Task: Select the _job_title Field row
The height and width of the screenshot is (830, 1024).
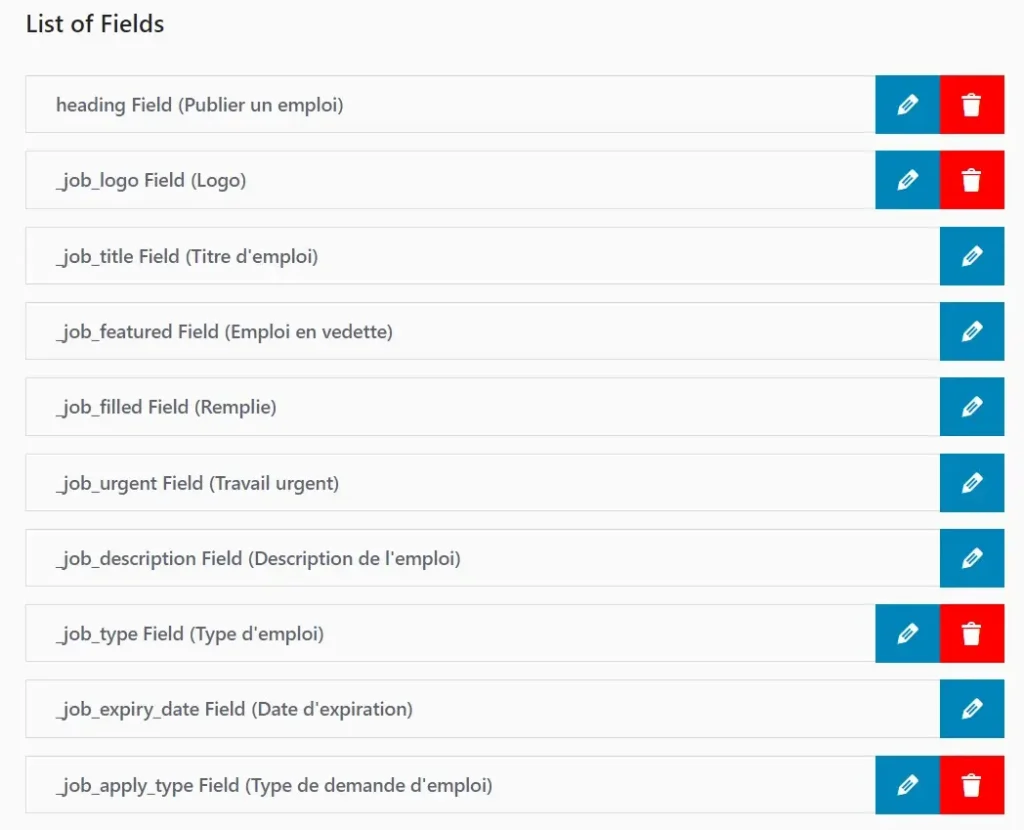Action: pyautogui.click(x=450, y=256)
